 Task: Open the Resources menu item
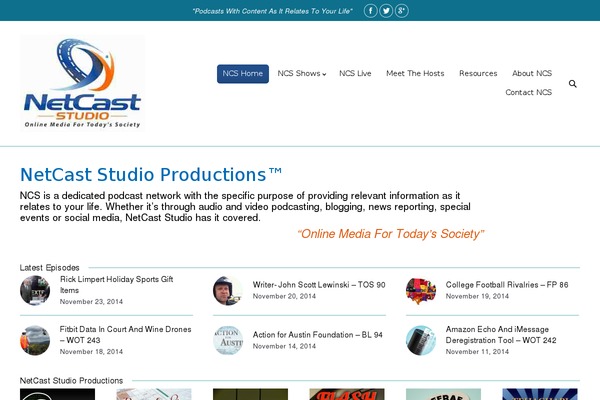pos(478,73)
